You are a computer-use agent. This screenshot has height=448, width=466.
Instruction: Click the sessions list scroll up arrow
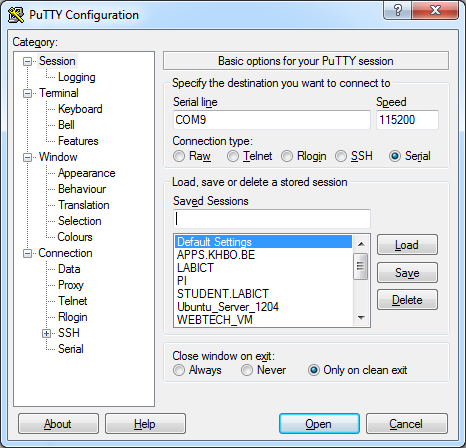361,244
